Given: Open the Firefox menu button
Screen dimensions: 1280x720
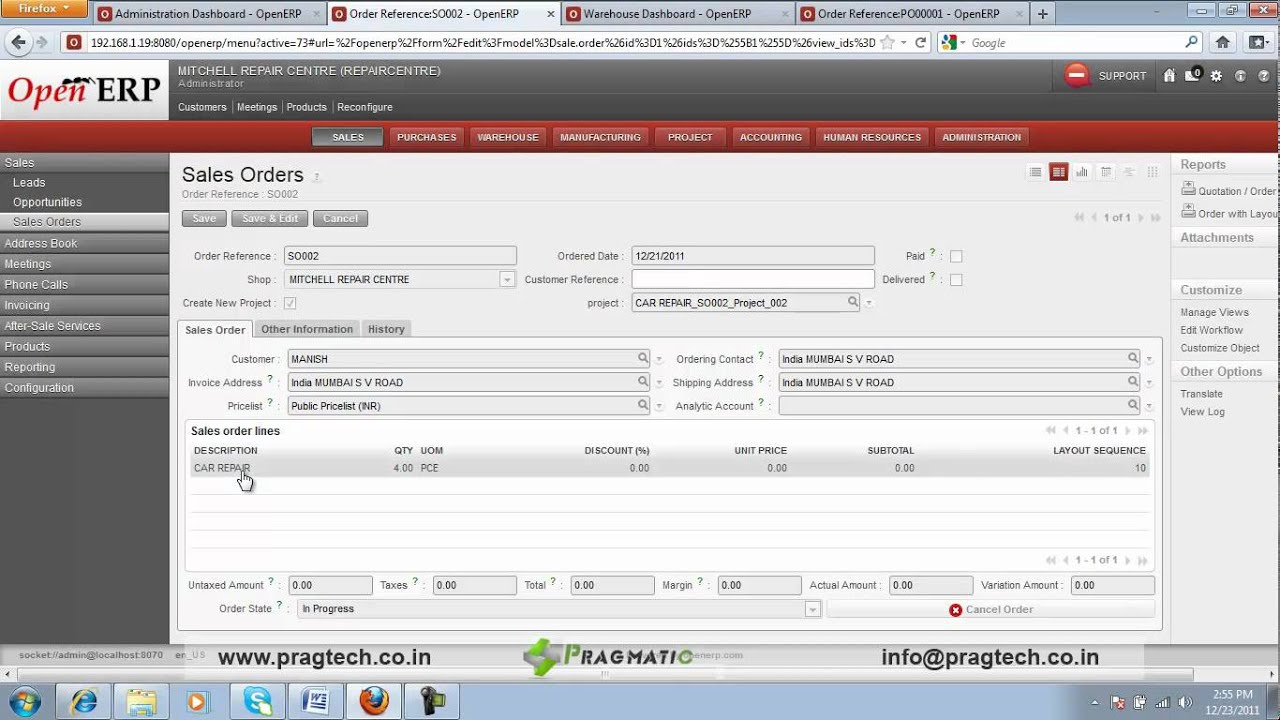Looking at the screenshot, I should click(x=44, y=9).
